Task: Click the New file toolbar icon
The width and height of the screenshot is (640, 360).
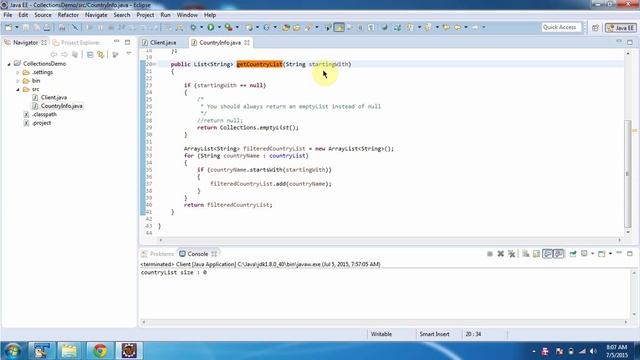Action: (x=8, y=27)
